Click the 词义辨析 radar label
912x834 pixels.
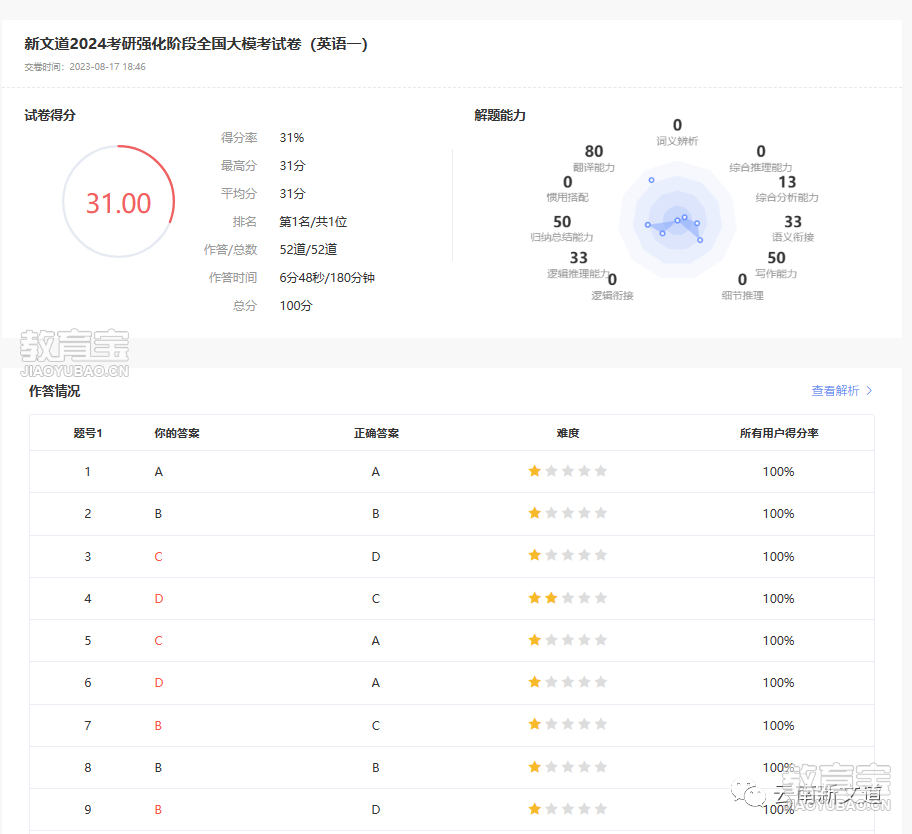pyautogui.click(x=677, y=141)
